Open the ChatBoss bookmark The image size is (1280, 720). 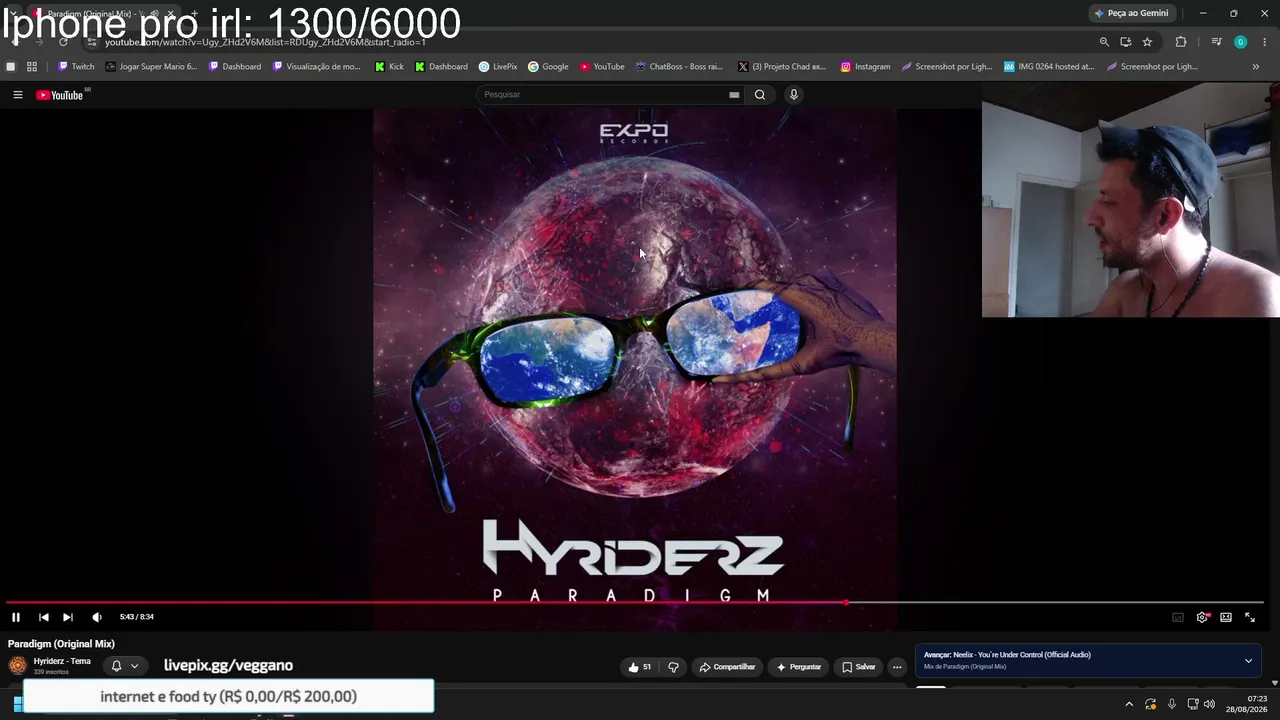(679, 67)
